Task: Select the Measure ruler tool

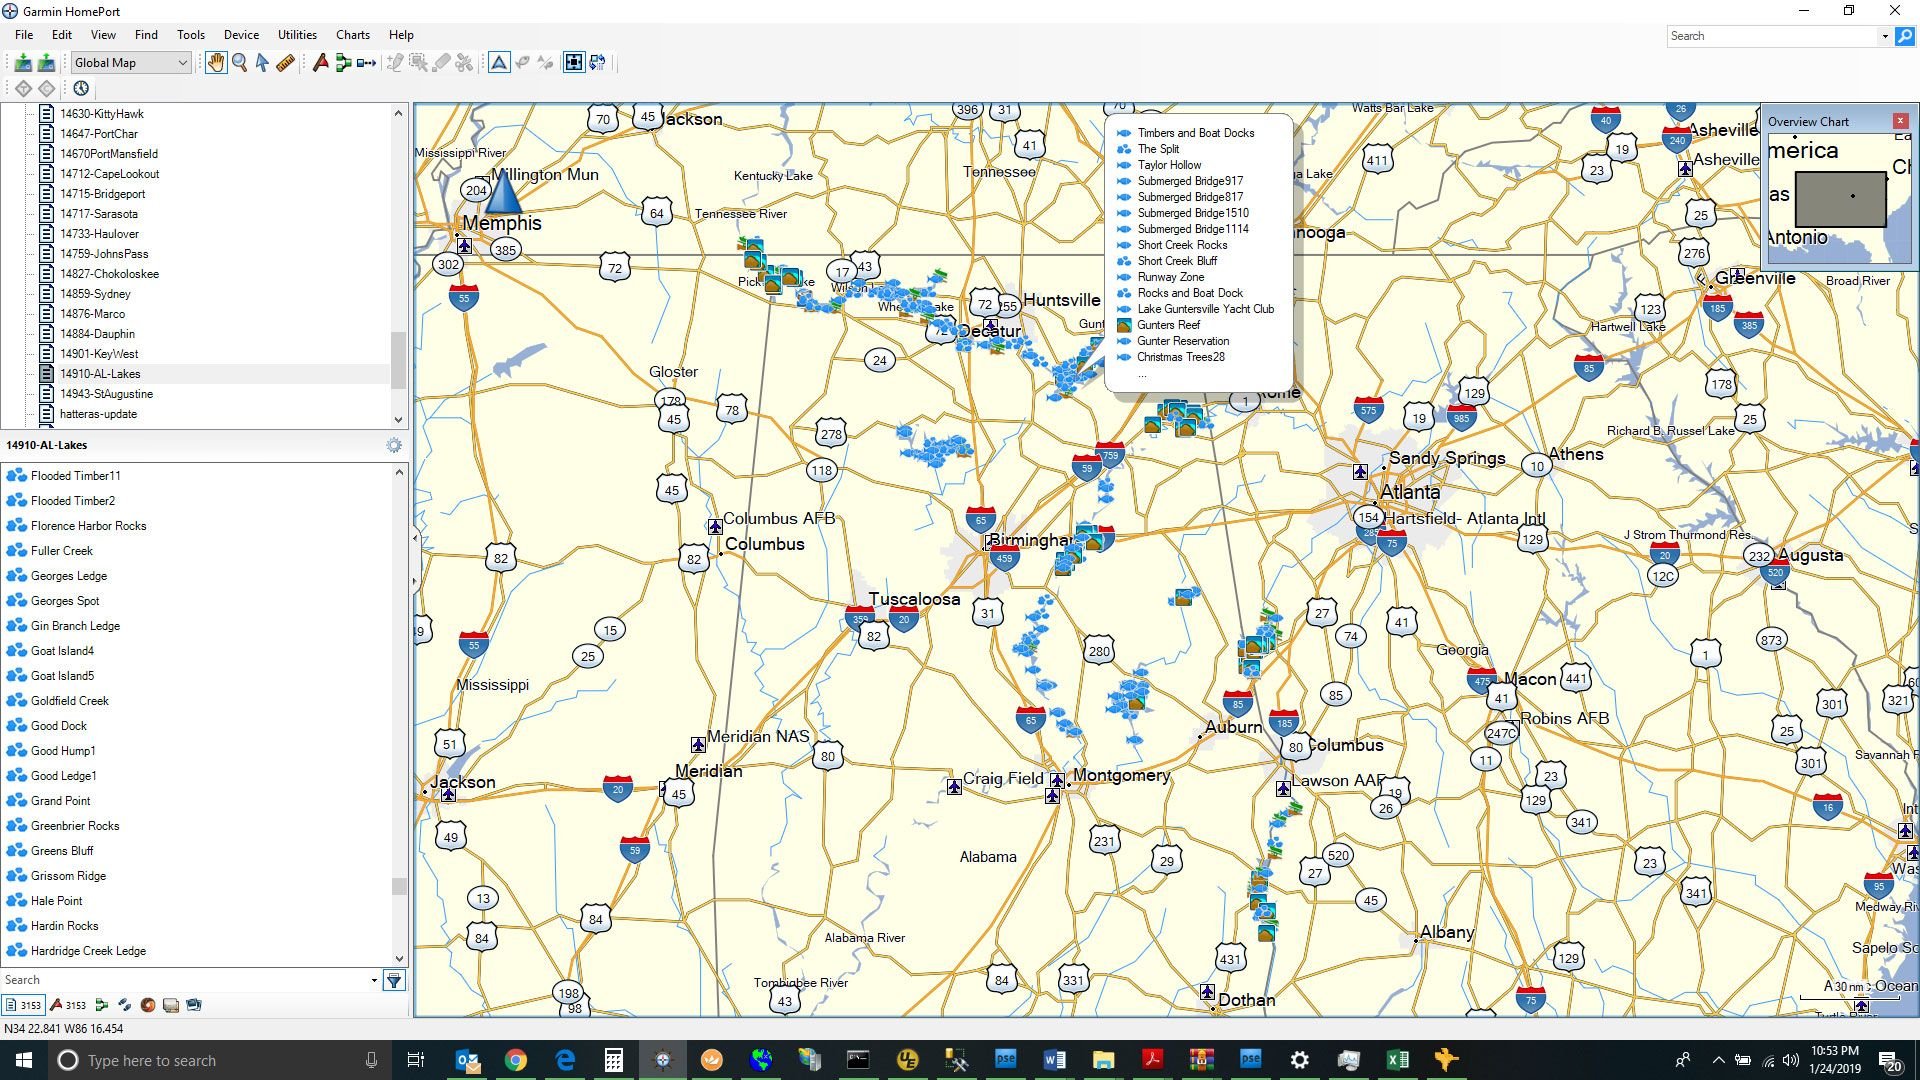Action: point(285,63)
